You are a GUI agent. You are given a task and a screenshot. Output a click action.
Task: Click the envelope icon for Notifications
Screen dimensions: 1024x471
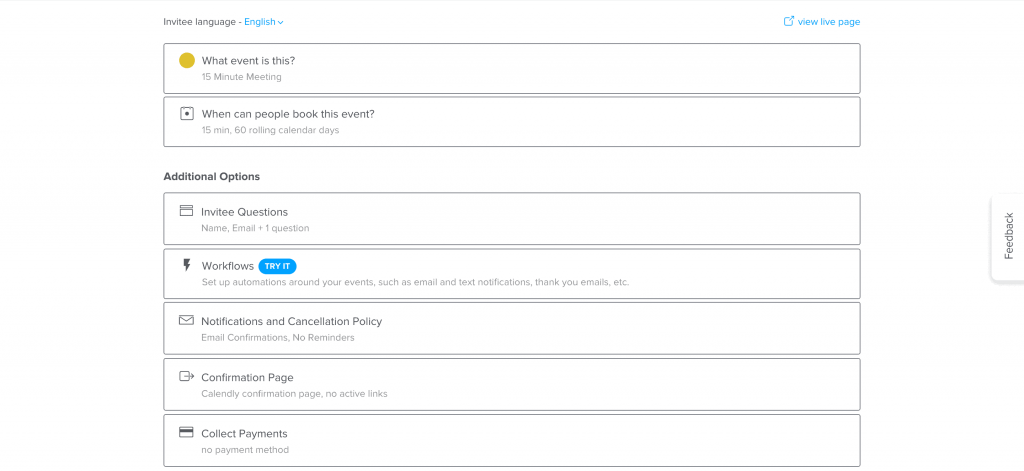pyautogui.click(x=186, y=320)
